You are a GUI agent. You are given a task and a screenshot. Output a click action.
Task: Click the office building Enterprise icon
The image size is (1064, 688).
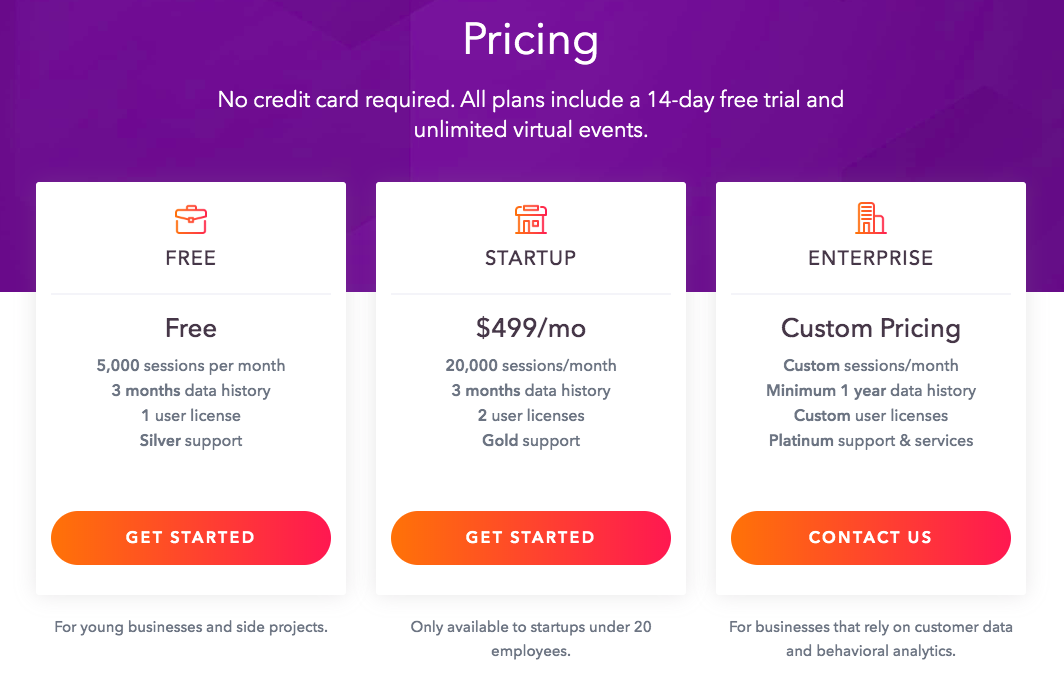tap(870, 218)
